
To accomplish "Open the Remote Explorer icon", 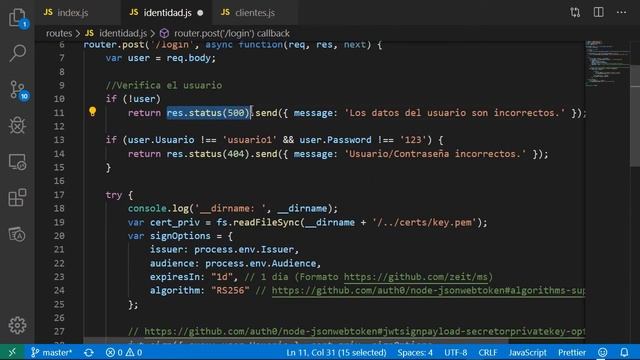I will point(17,162).
